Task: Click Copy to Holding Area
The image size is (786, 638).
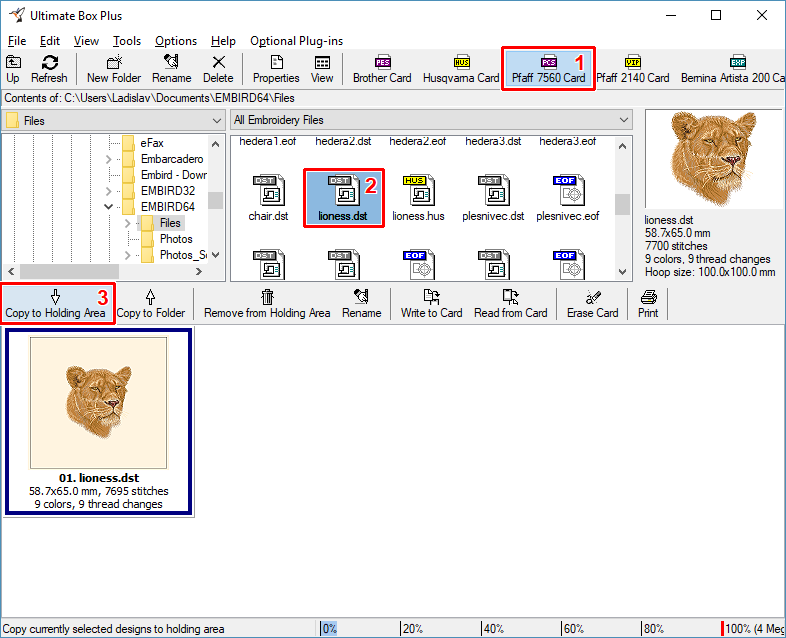Action: [x=55, y=304]
